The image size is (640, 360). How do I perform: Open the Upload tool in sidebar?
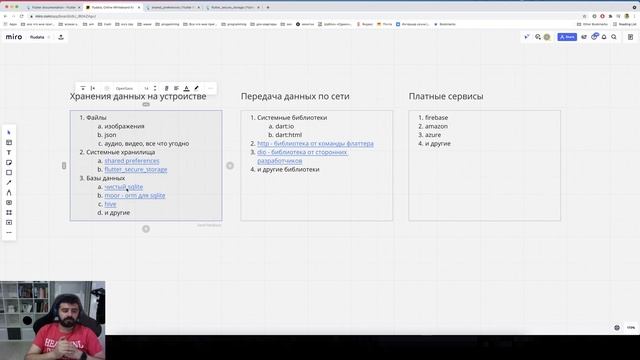(9, 222)
